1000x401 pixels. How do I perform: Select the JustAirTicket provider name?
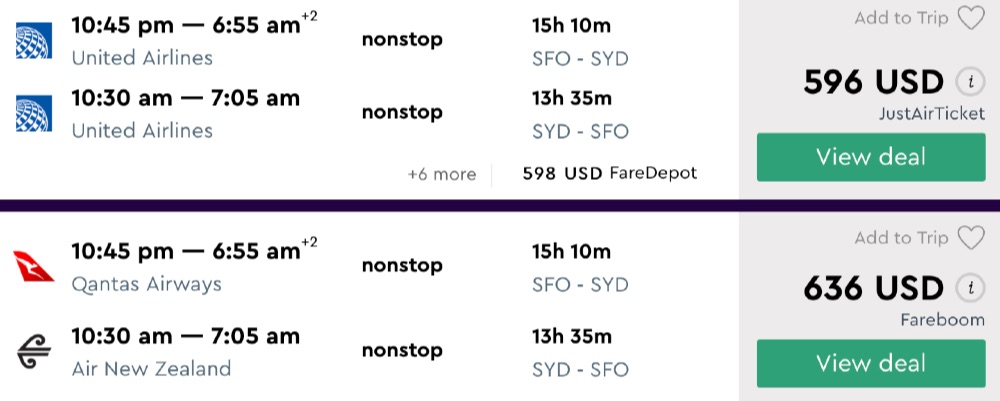[x=932, y=115]
